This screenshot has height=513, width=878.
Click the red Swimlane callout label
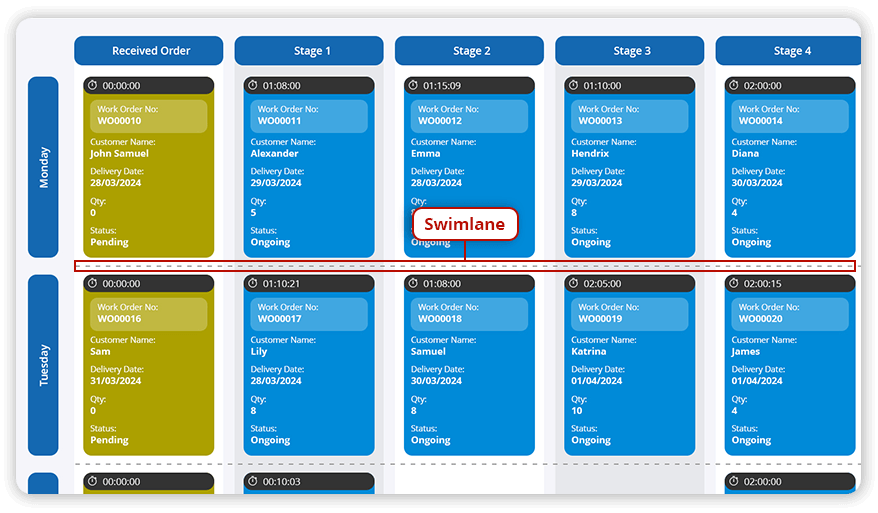(x=465, y=224)
